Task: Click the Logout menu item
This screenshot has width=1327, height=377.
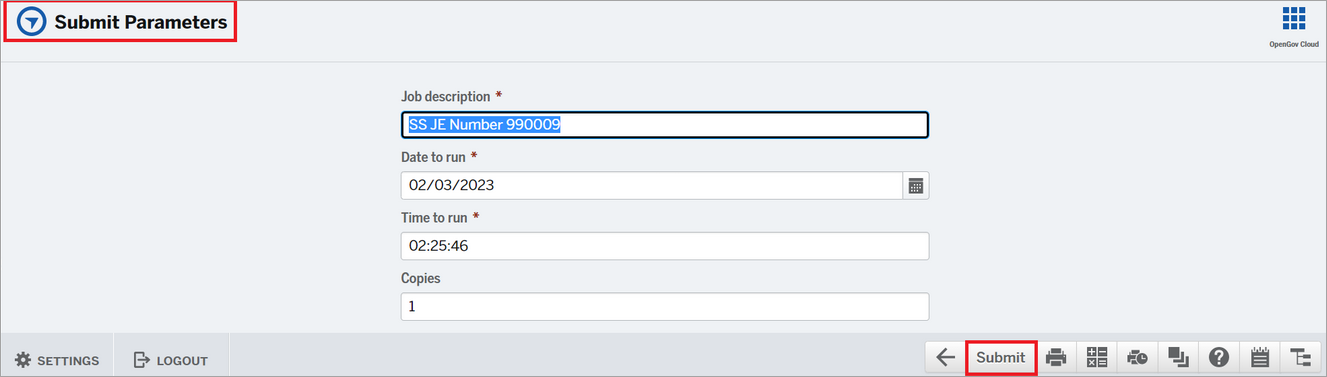Action: pyautogui.click(x=171, y=360)
